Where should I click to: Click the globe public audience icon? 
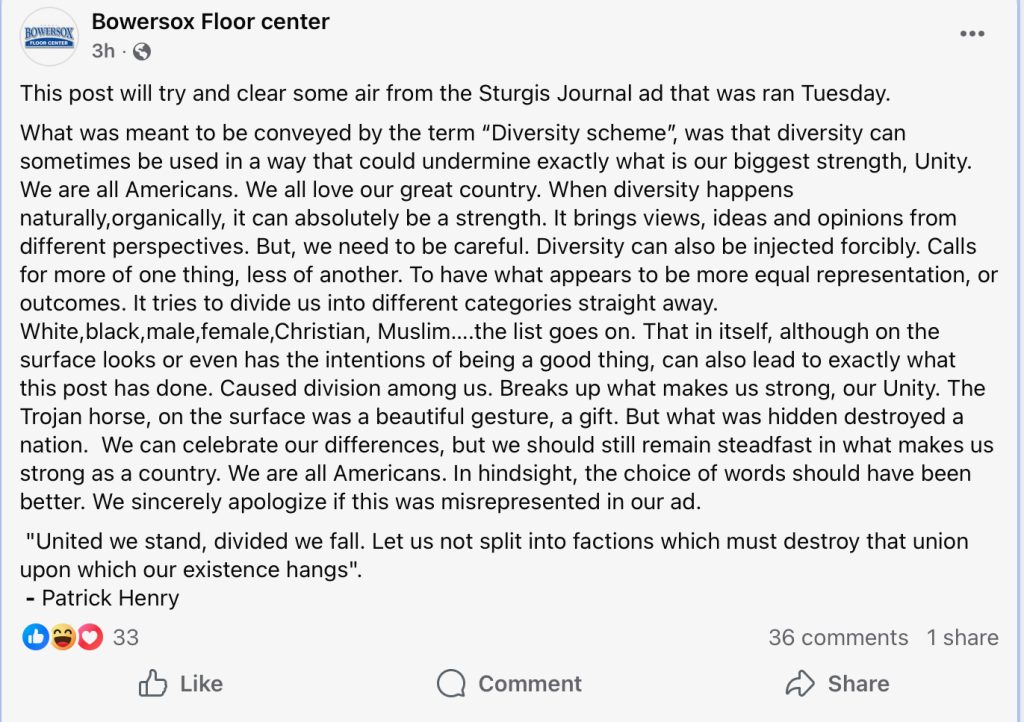coord(142,51)
